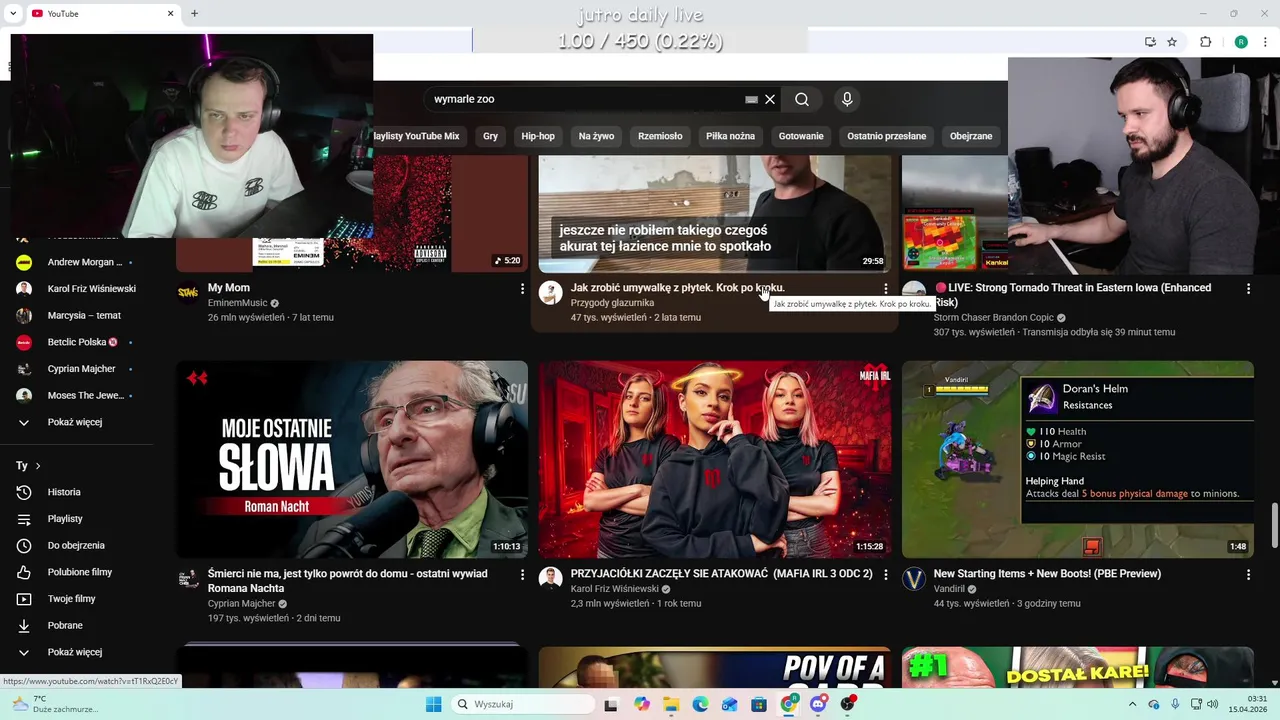
Task: Click into the YouTube search input field
Action: (x=585, y=99)
